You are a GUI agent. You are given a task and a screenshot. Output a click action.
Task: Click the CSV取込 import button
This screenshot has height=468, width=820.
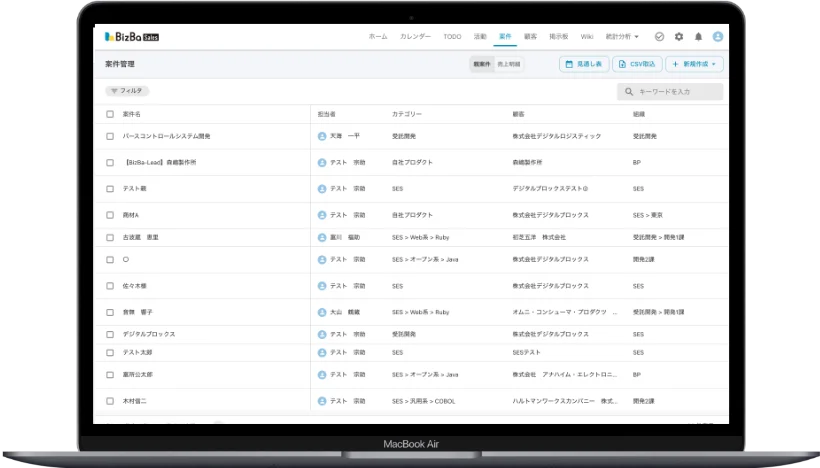pyautogui.click(x=637, y=64)
